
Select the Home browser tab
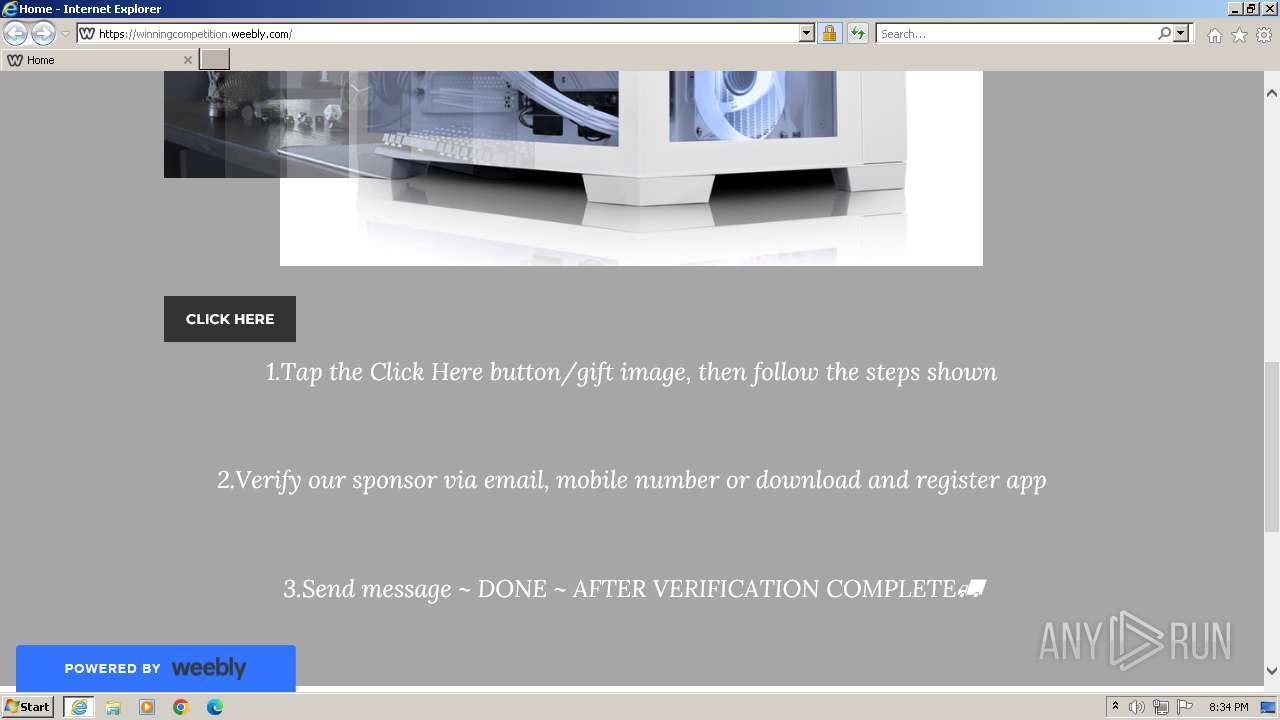[98, 60]
